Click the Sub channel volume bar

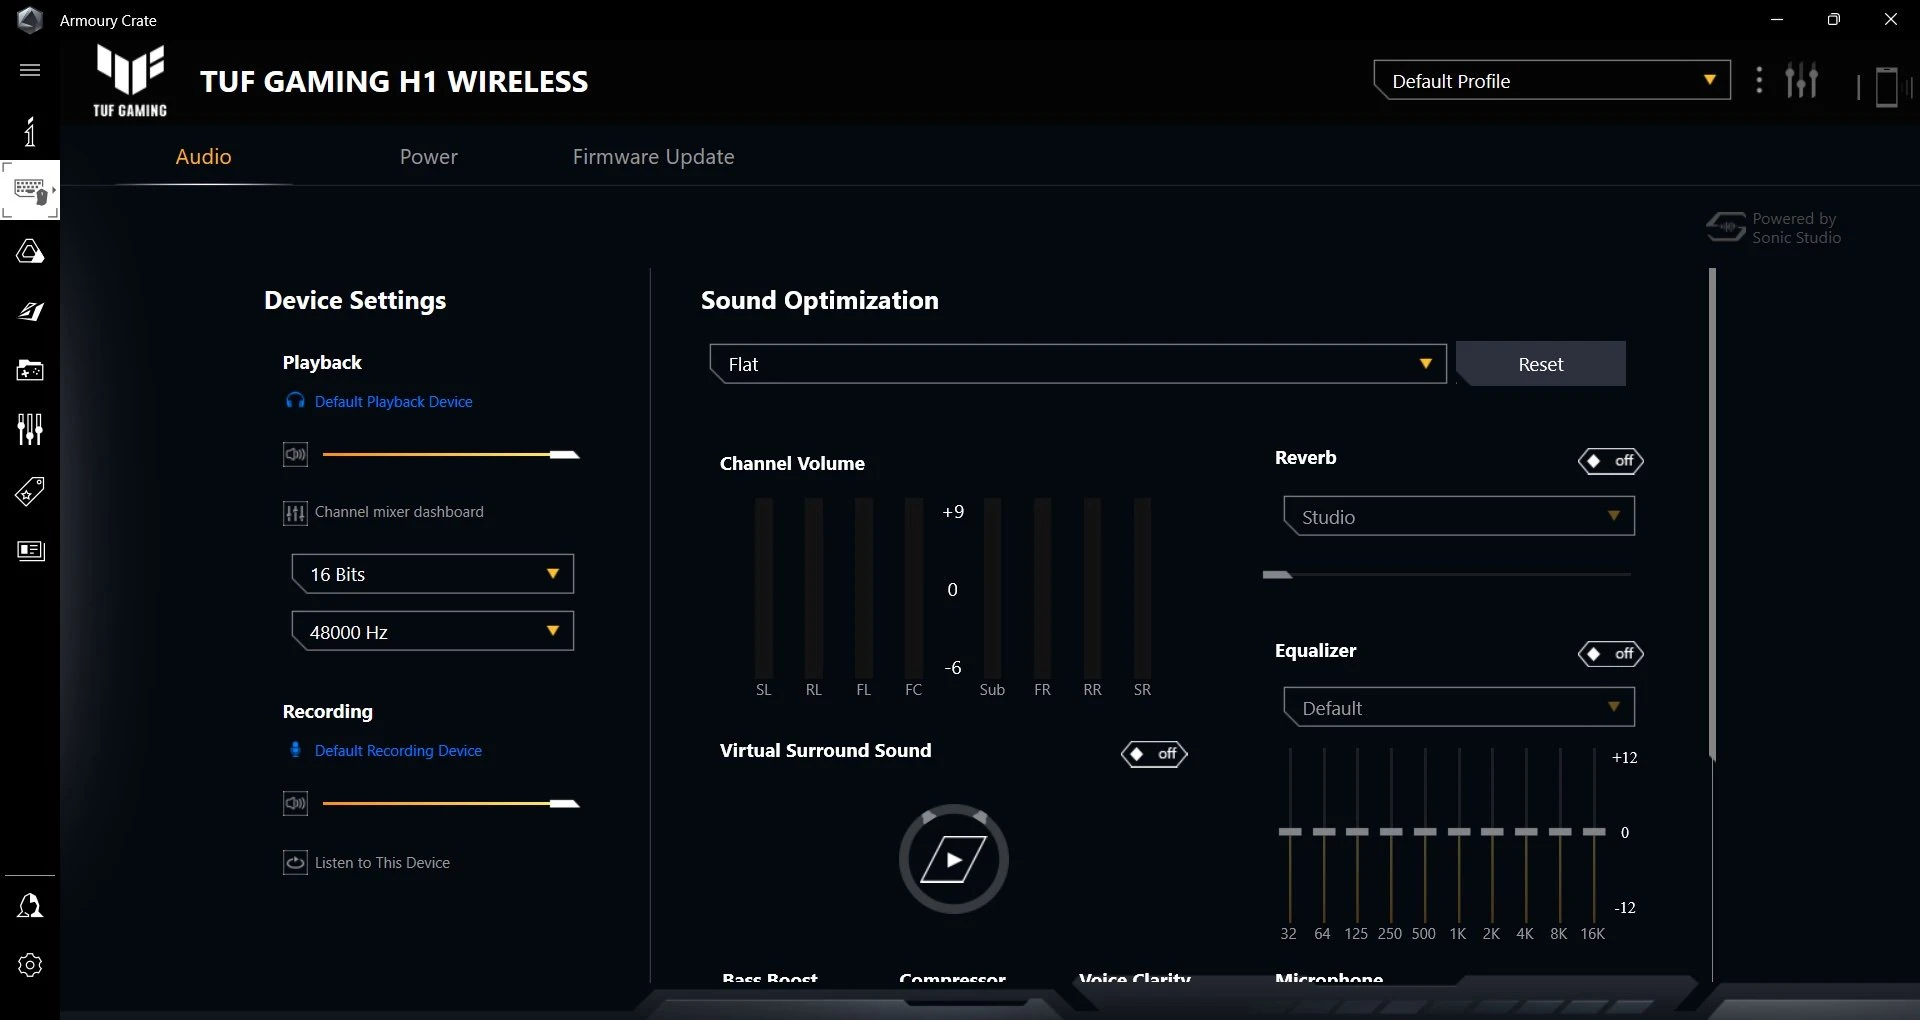(992, 589)
